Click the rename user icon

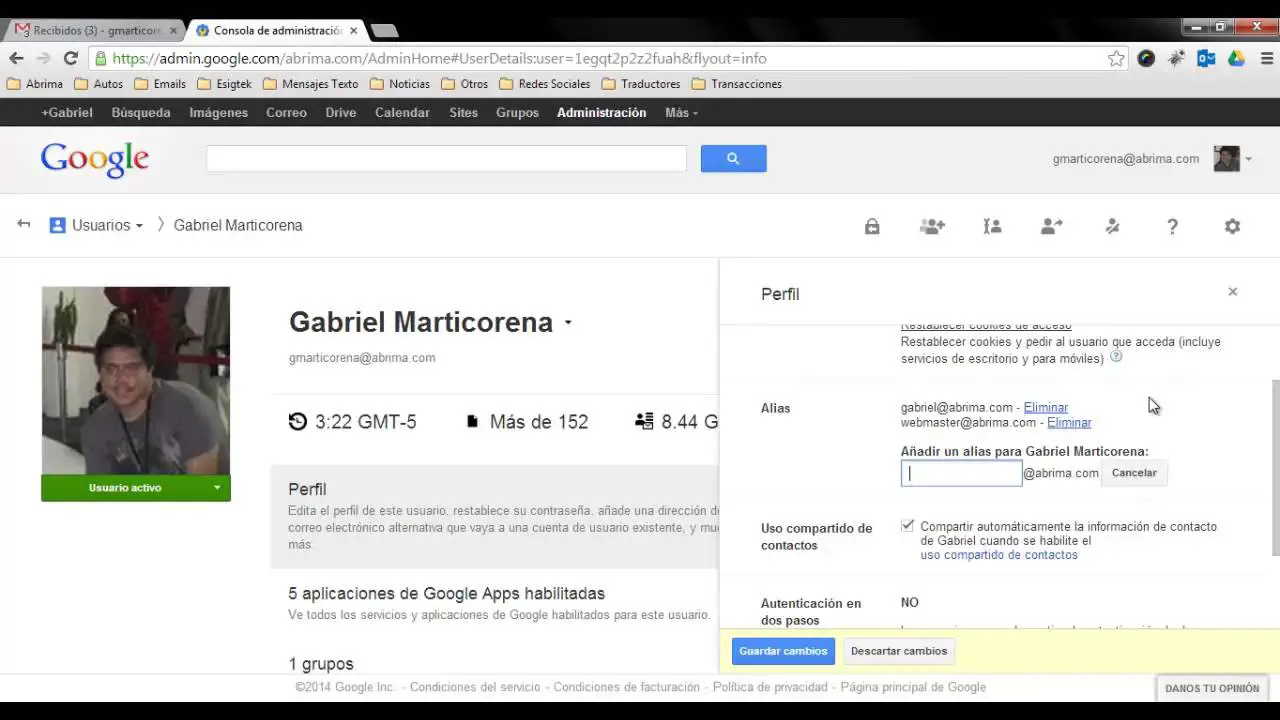click(992, 227)
